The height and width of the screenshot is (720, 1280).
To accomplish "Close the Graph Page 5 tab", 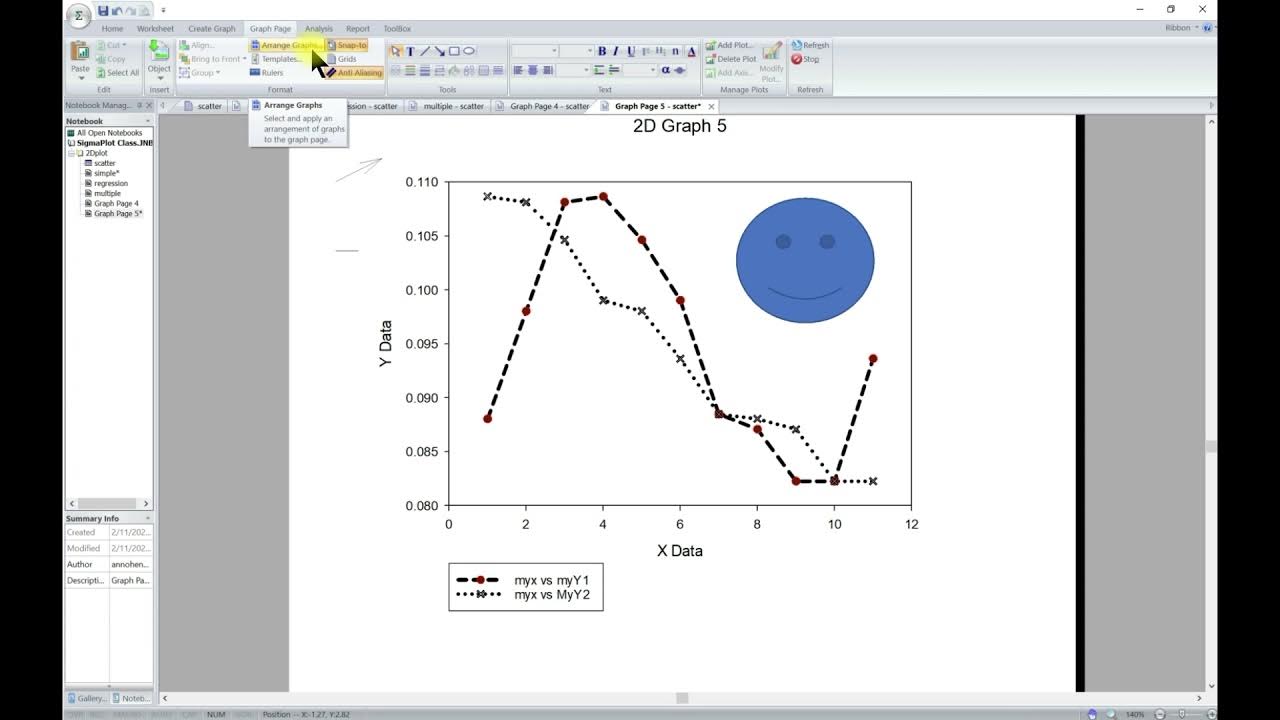I will point(712,106).
